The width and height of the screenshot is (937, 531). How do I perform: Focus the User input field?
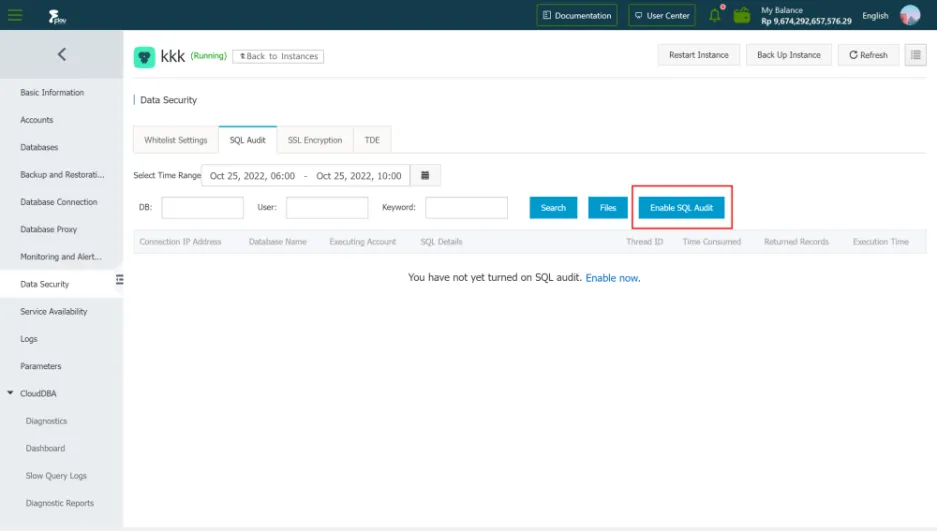coord(327,207)
